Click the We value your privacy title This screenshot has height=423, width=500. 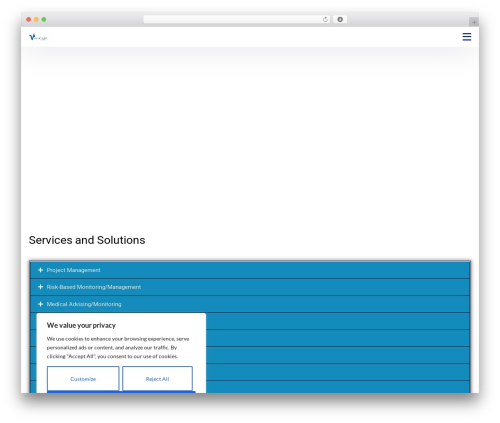81,325
